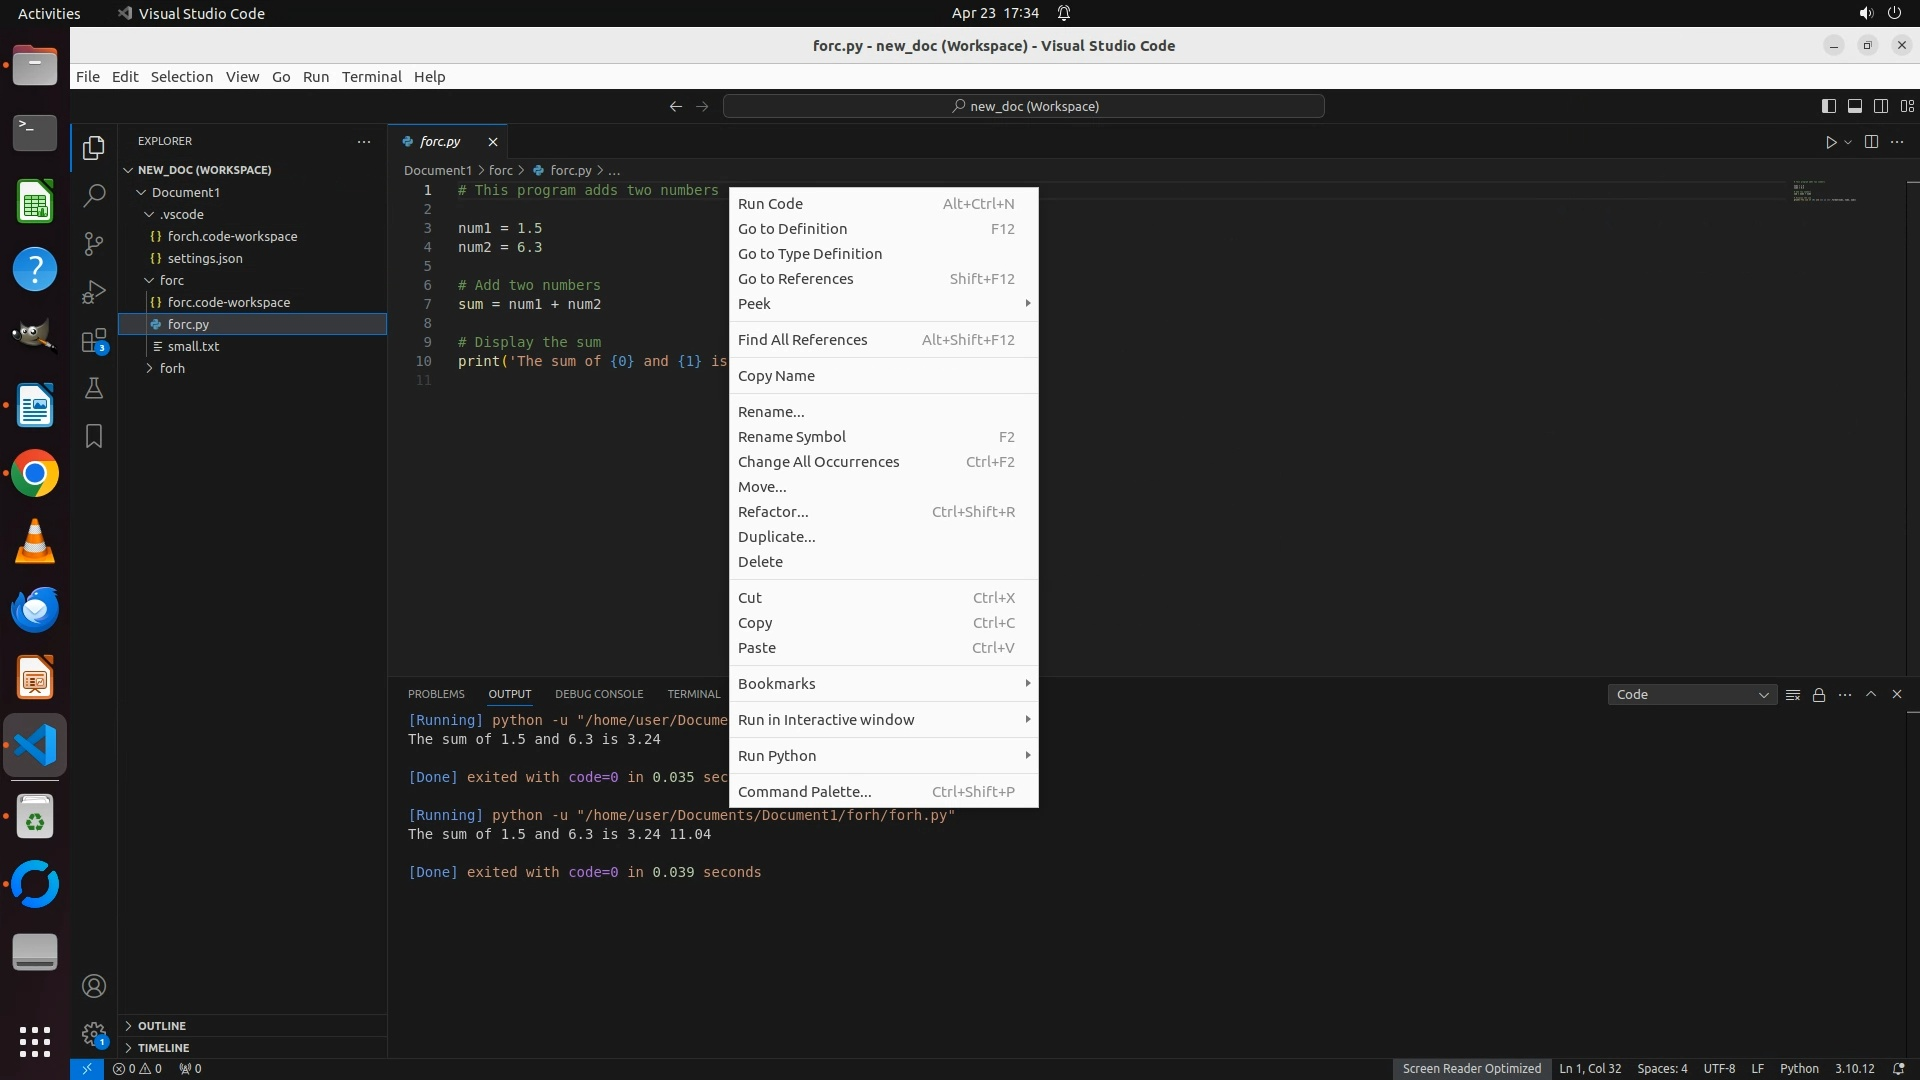Open the Extensions view icon
This screenshot has width=1920, height=1080.
tap(94, 341)
